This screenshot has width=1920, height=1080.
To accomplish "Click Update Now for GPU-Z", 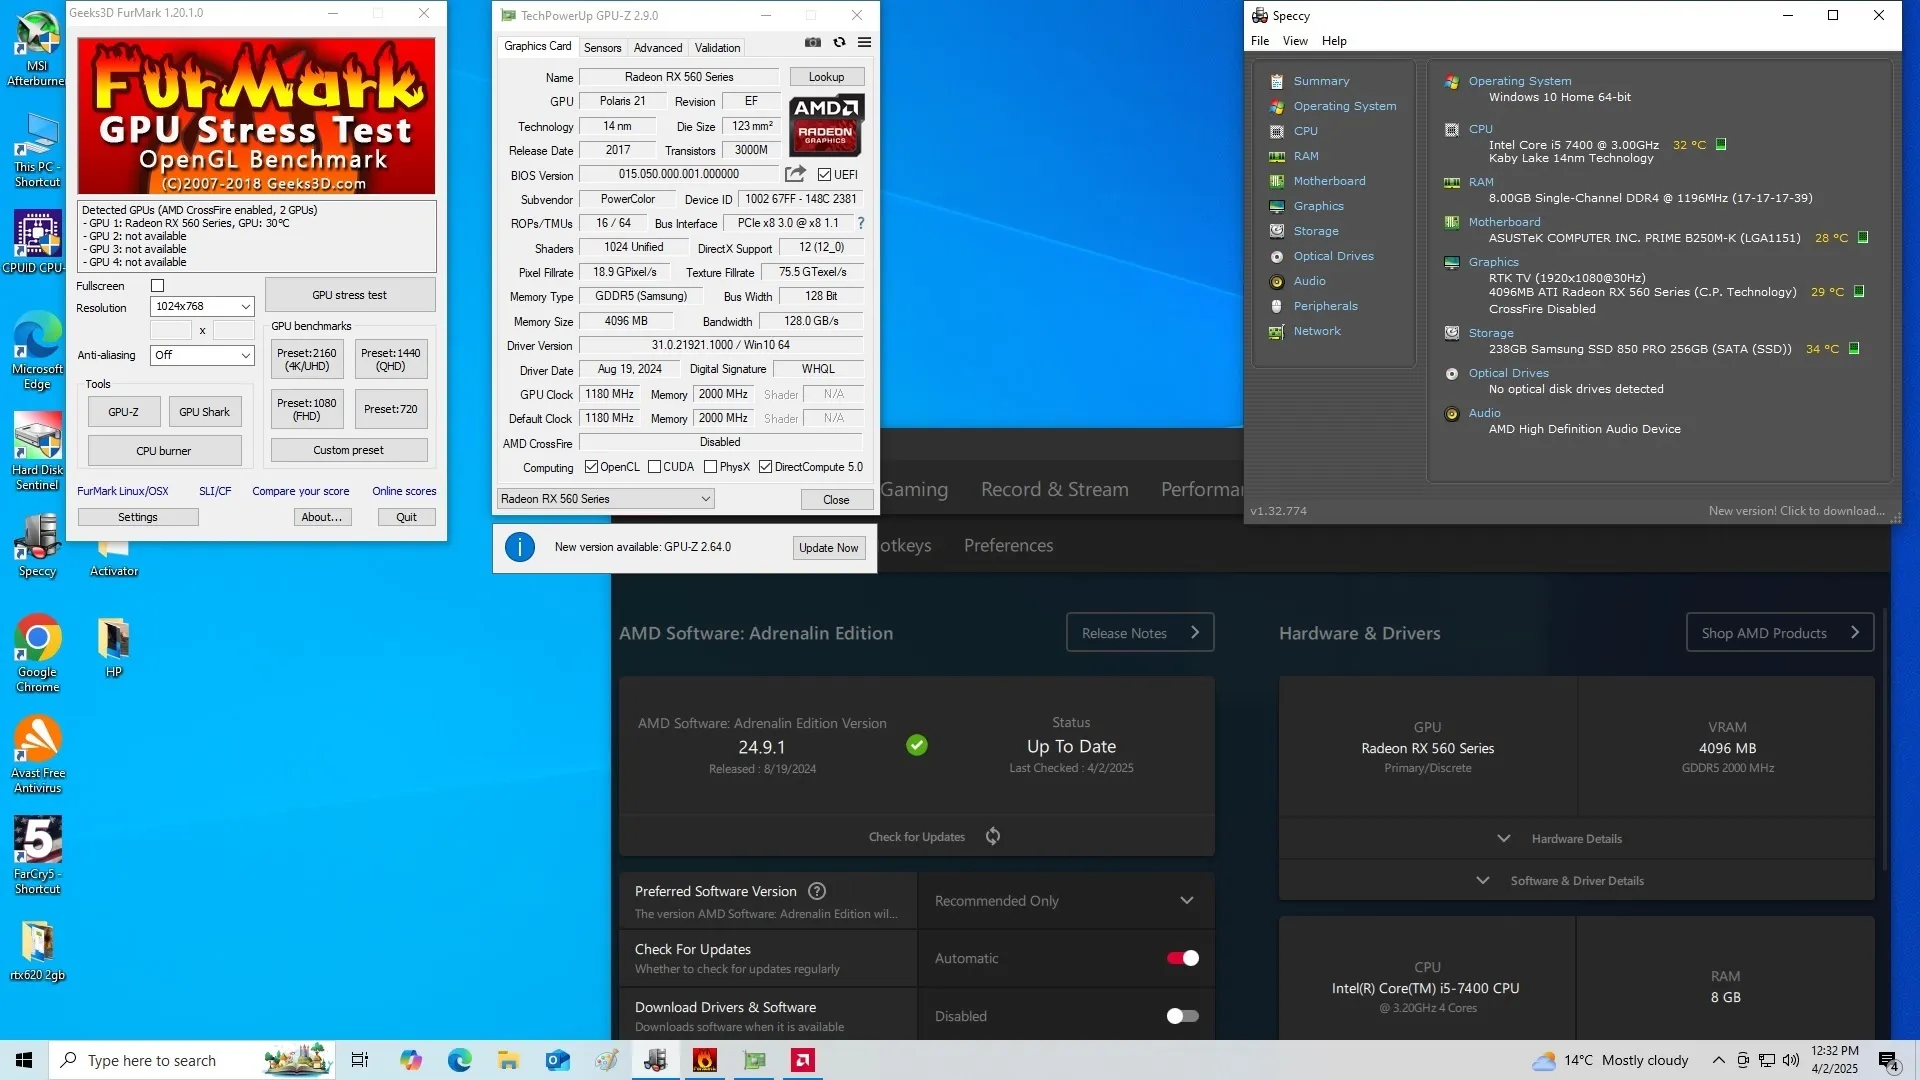I will 829,547.
